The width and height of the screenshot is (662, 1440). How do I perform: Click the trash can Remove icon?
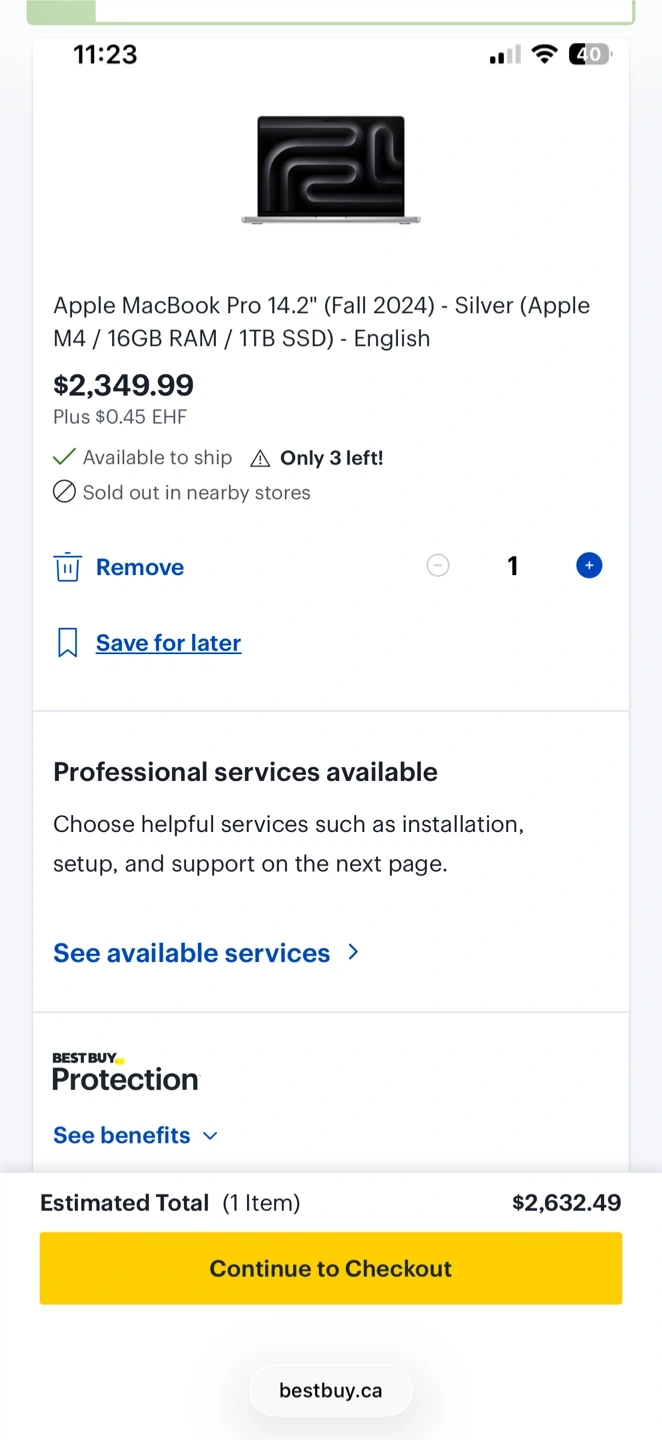tap(67, 567)
